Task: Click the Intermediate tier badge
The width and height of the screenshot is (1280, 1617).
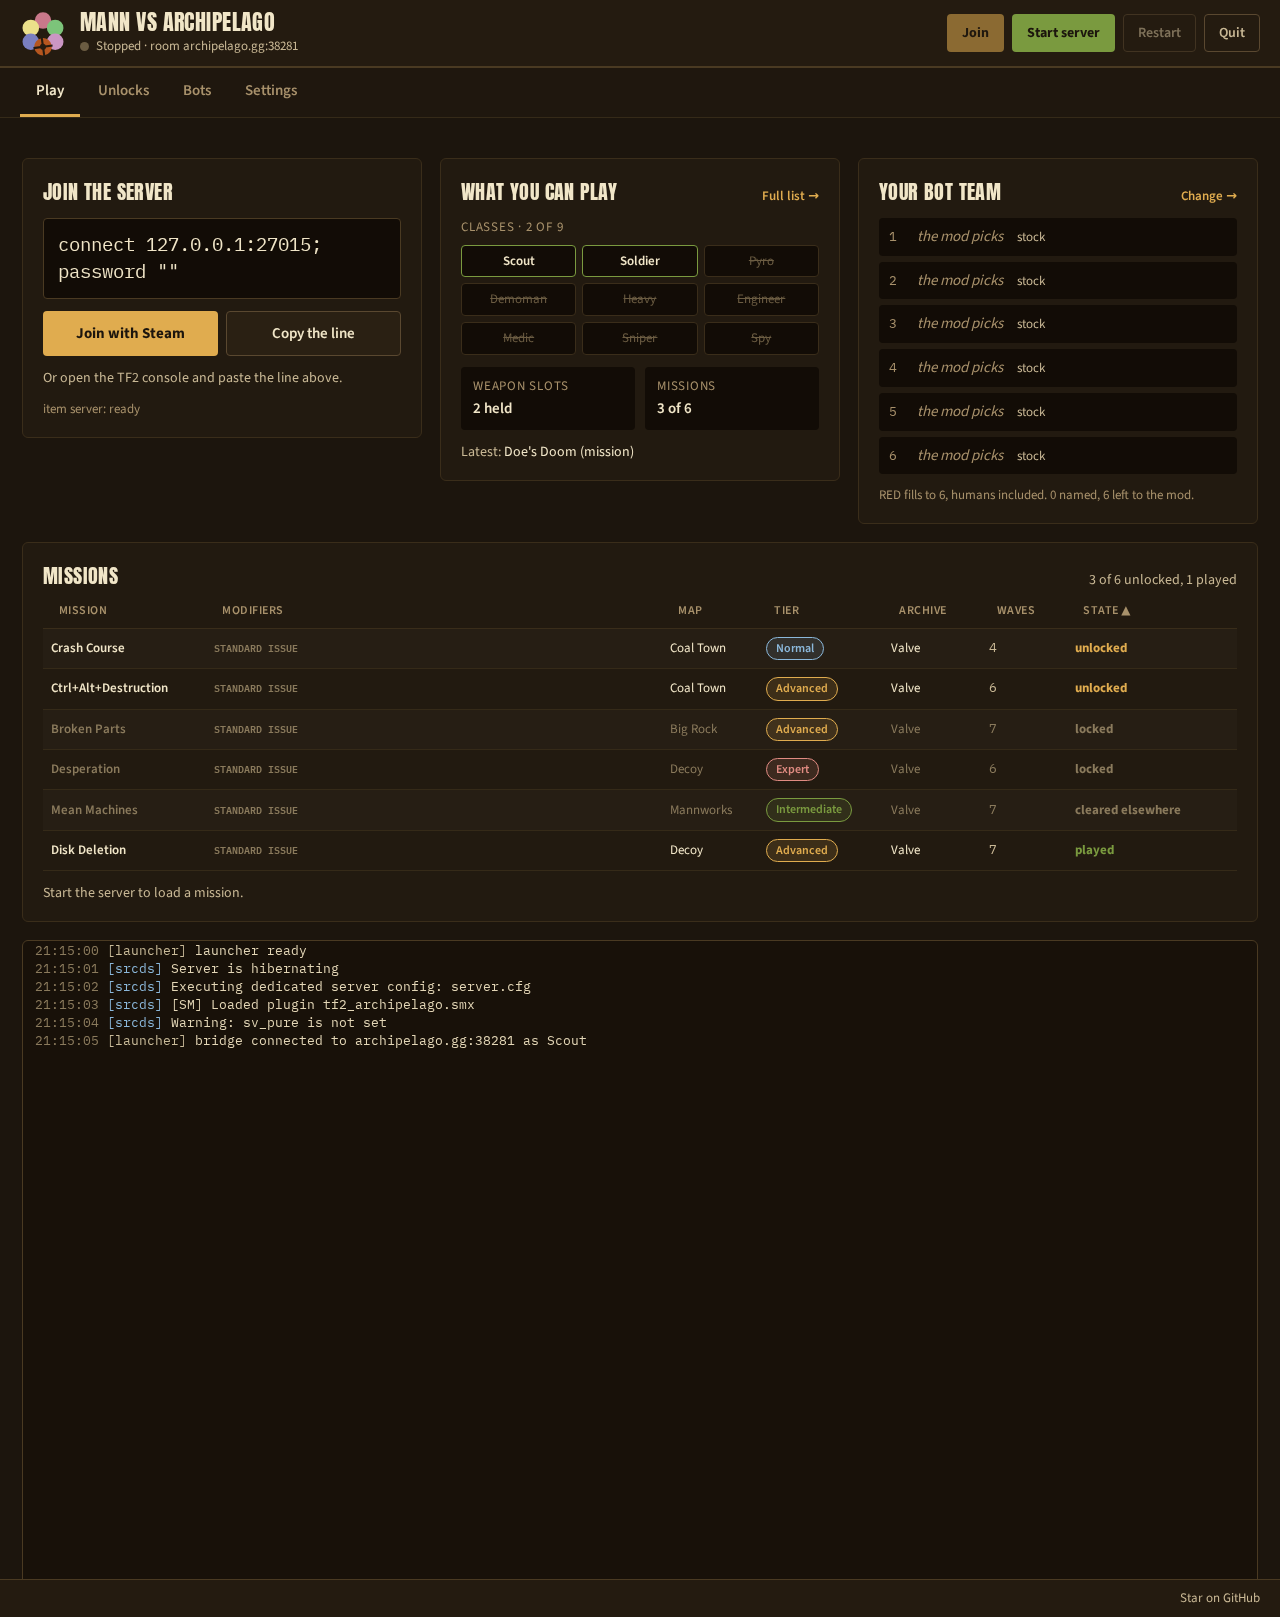Action: point(809,810)
